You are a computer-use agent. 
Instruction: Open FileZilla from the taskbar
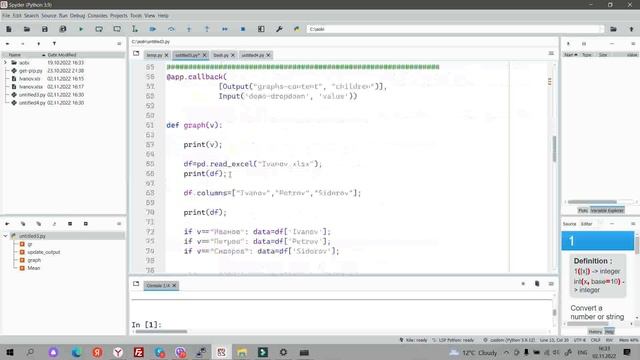138,352
